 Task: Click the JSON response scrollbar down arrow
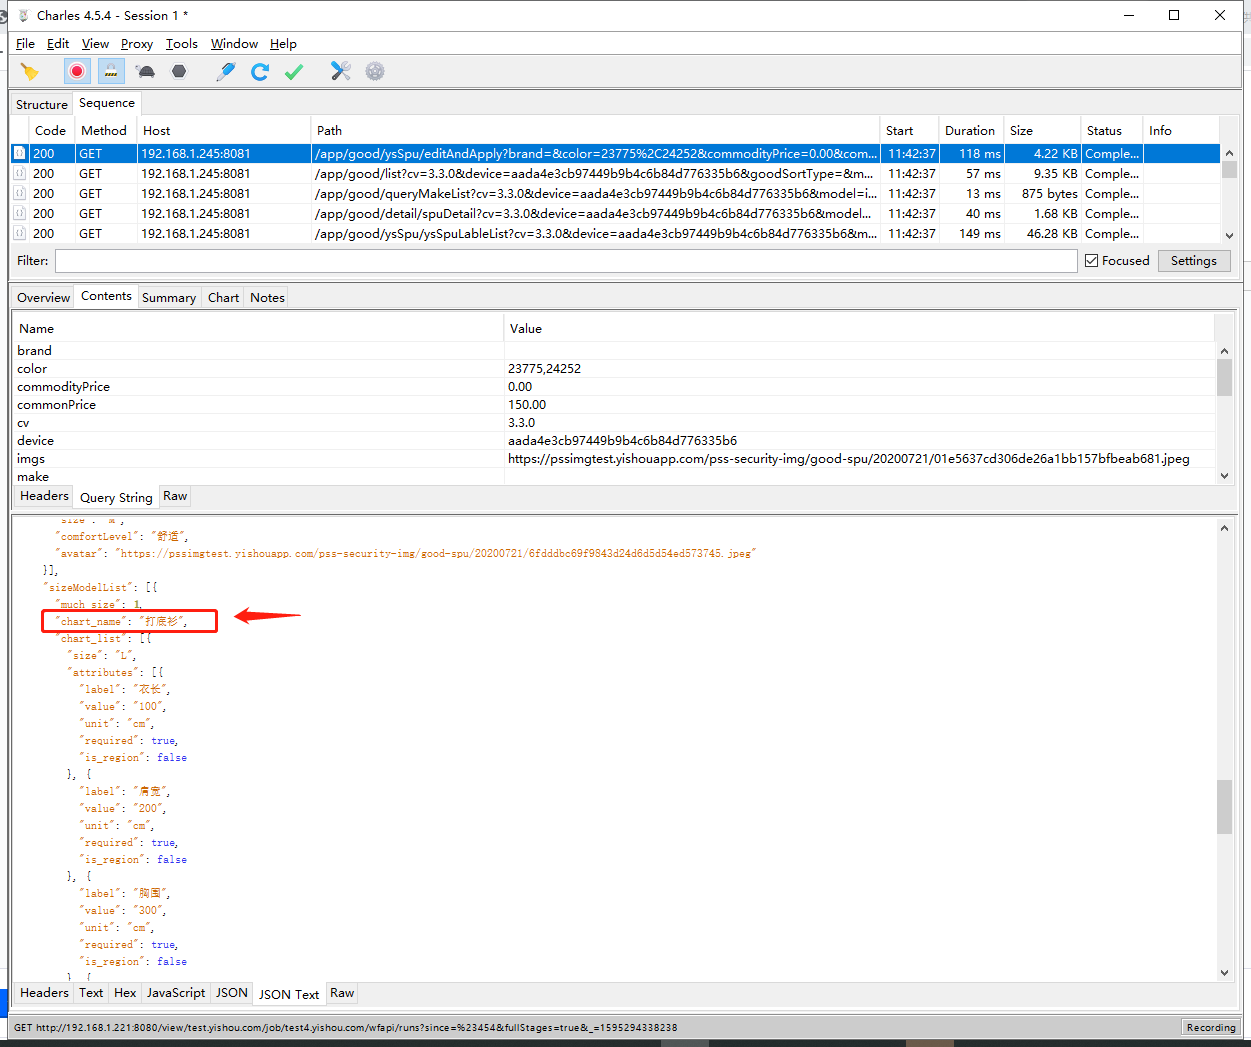point(1225,972)
